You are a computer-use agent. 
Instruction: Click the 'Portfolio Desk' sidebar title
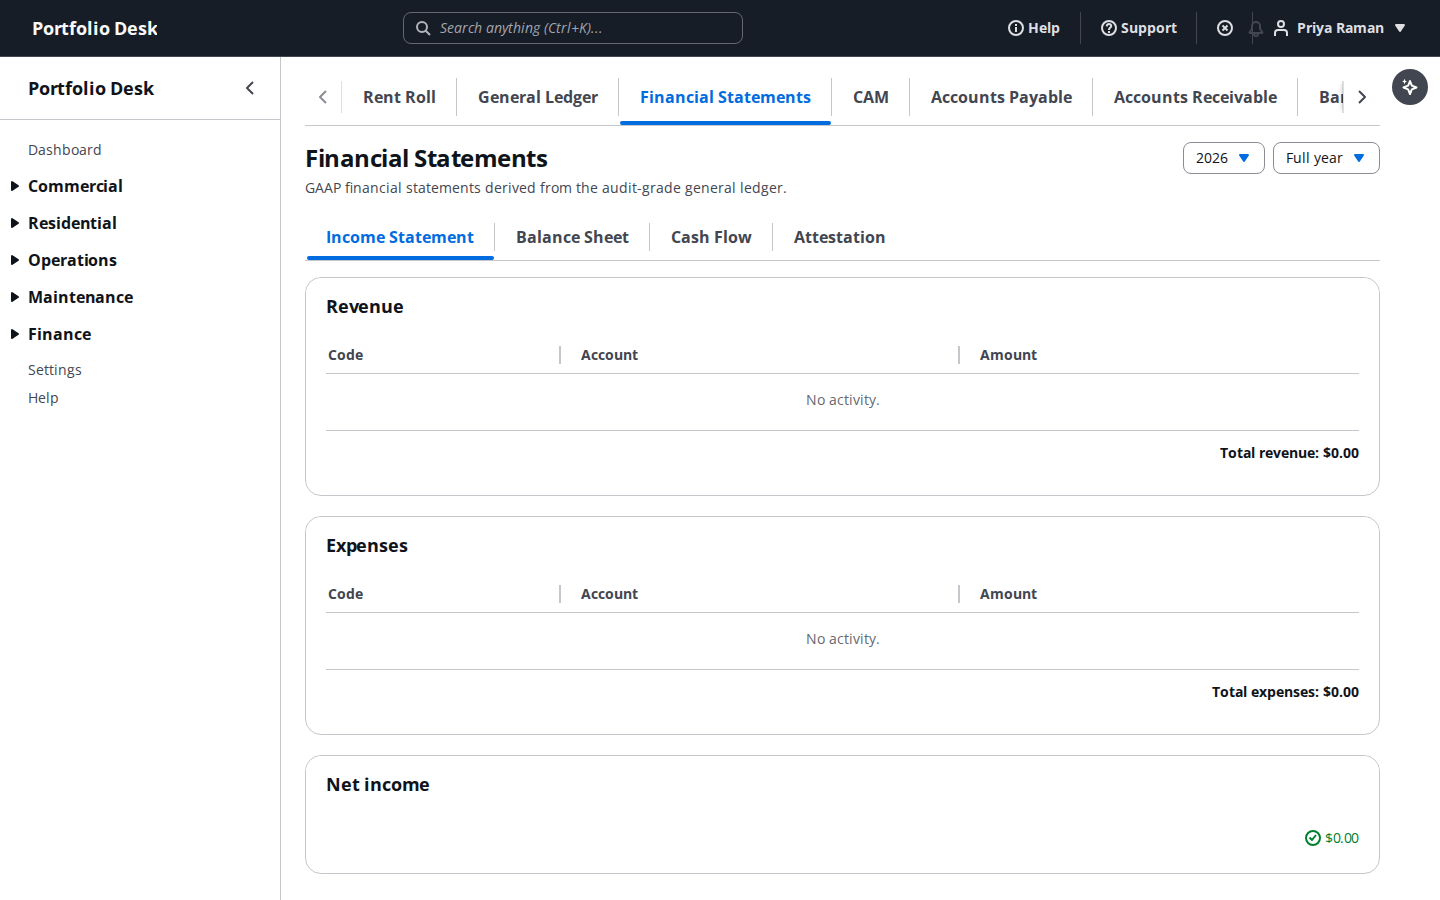click(91, 88)
